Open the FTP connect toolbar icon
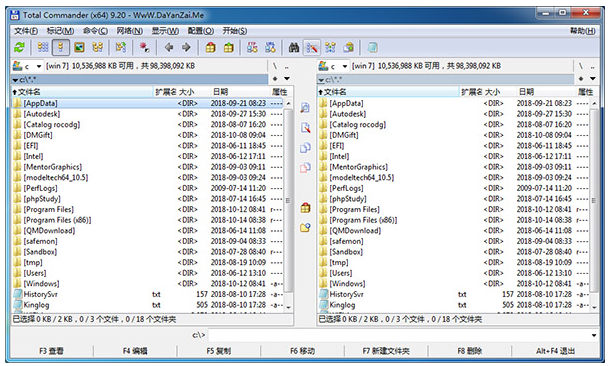The width and height of the screenshot is (614, 366). pos(252,48)
